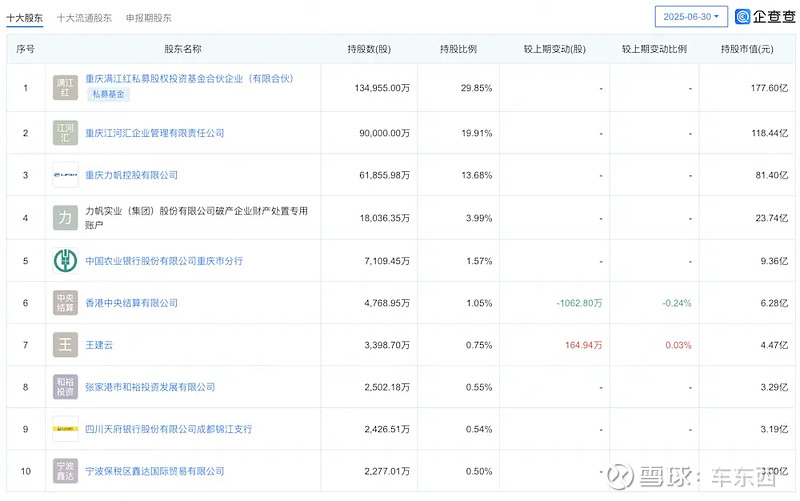Image resolution: width=800 pixels, height=501 pixels.
Task: Click the 29.85% holding ratio cell
Action: click(x=477, y=88)
